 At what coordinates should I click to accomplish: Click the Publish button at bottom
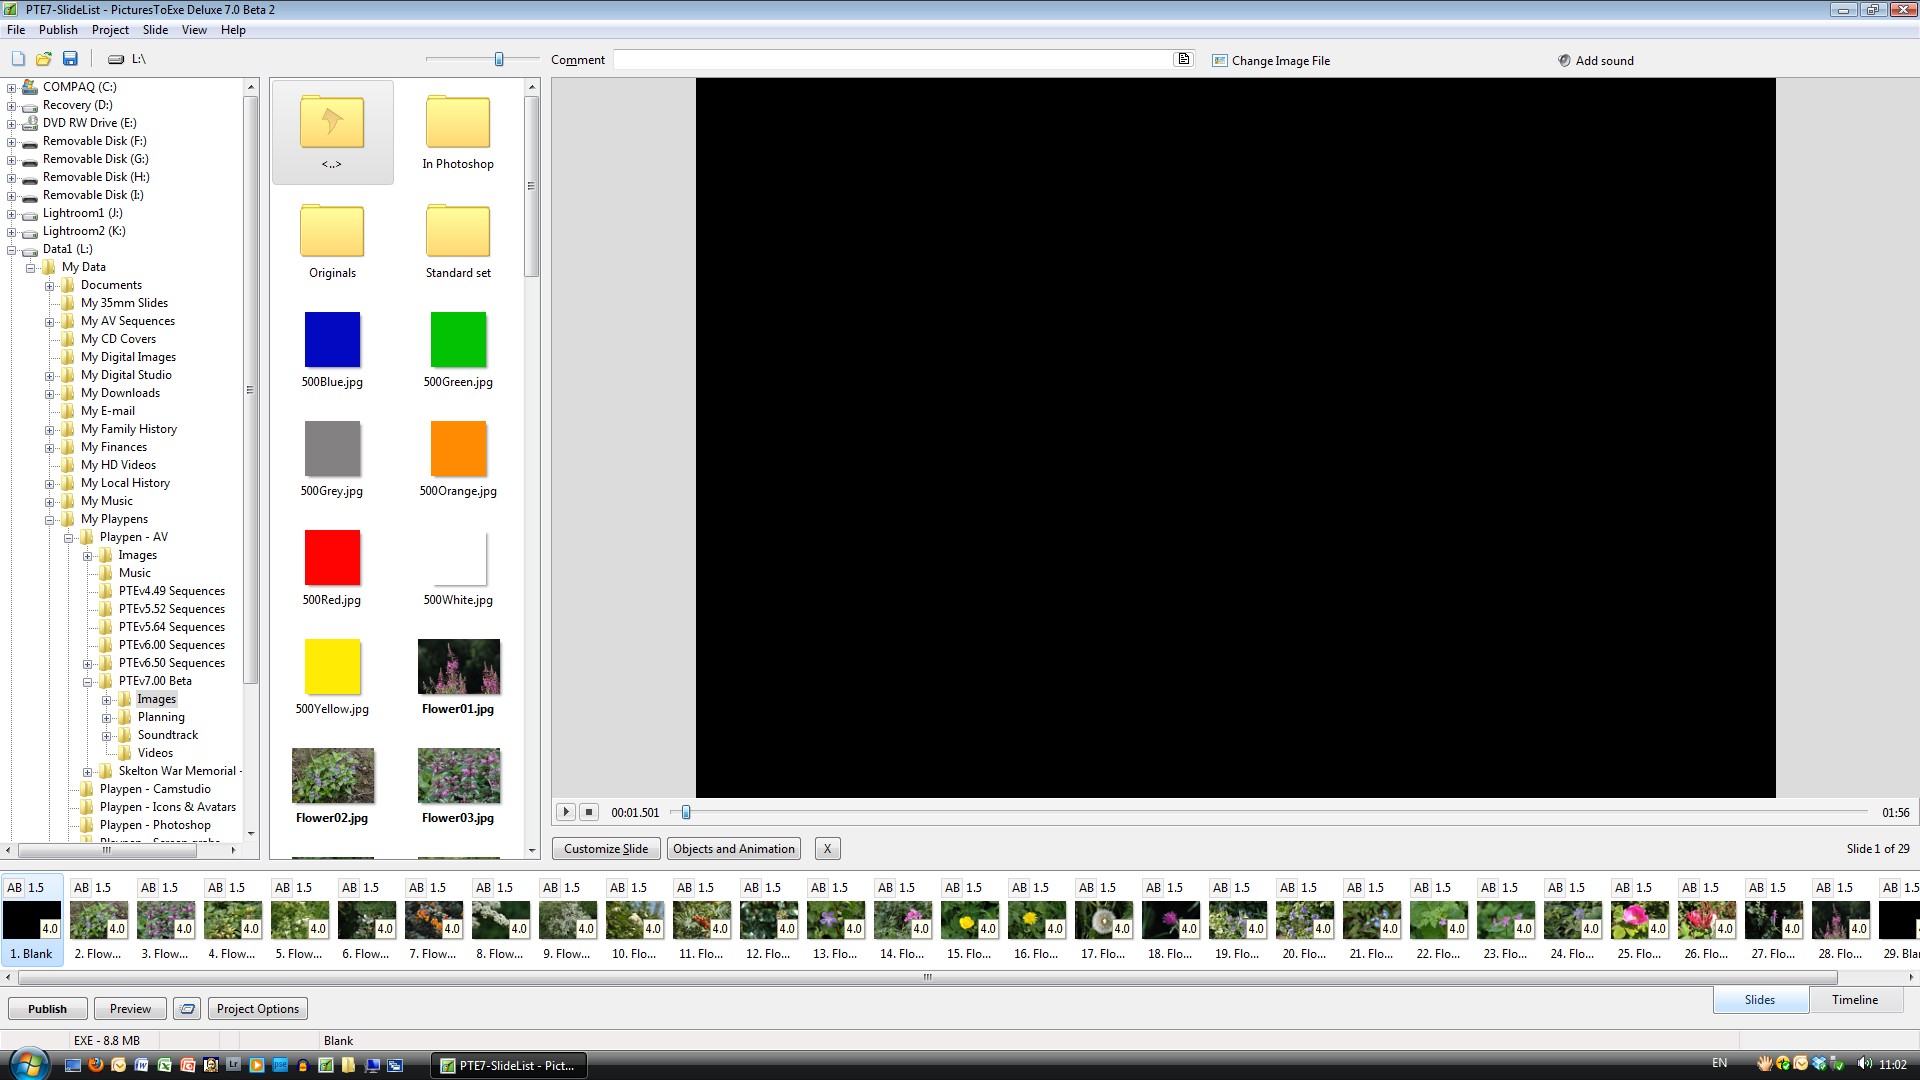click(x=48, y=1009)
